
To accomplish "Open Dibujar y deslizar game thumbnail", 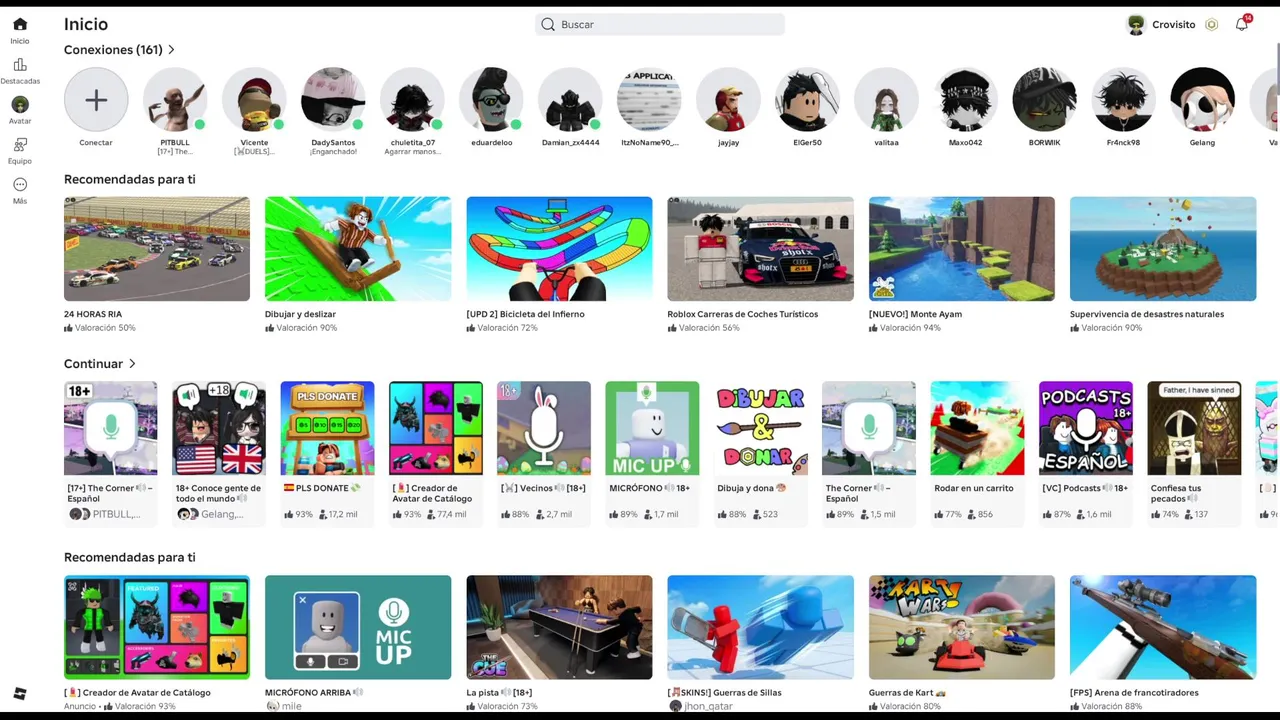I will (x=358, y=249).
